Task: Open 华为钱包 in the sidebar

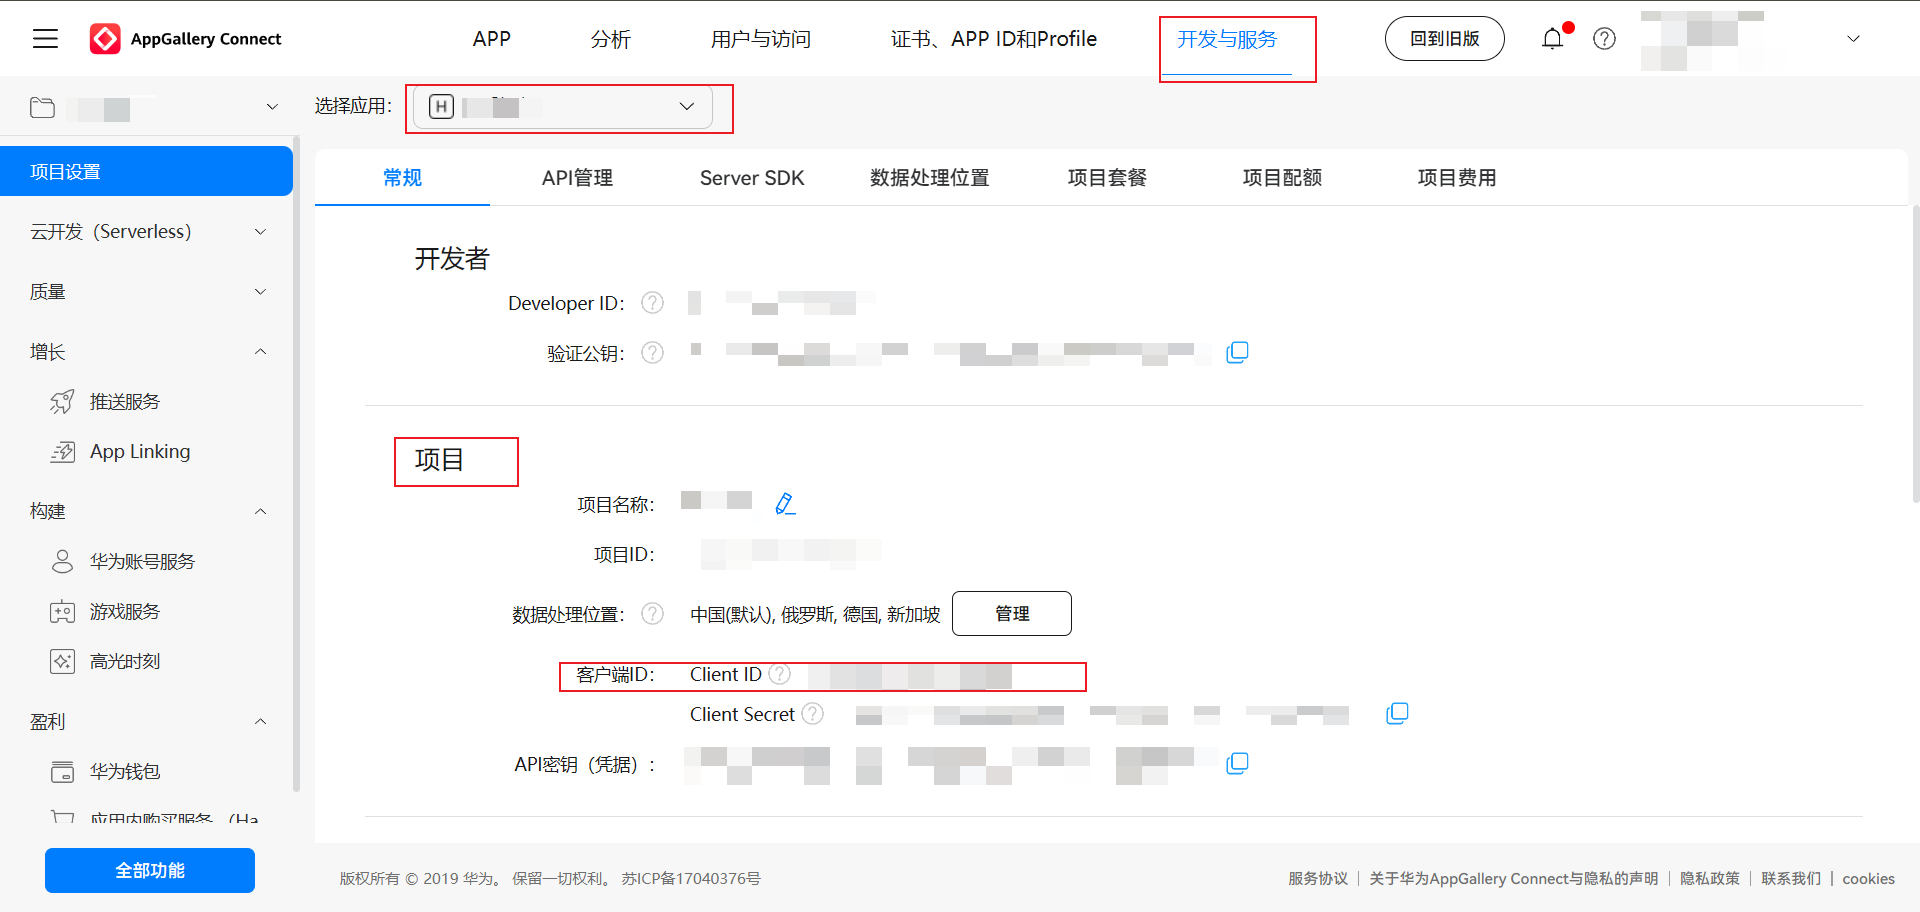Action: click(125, 772)
